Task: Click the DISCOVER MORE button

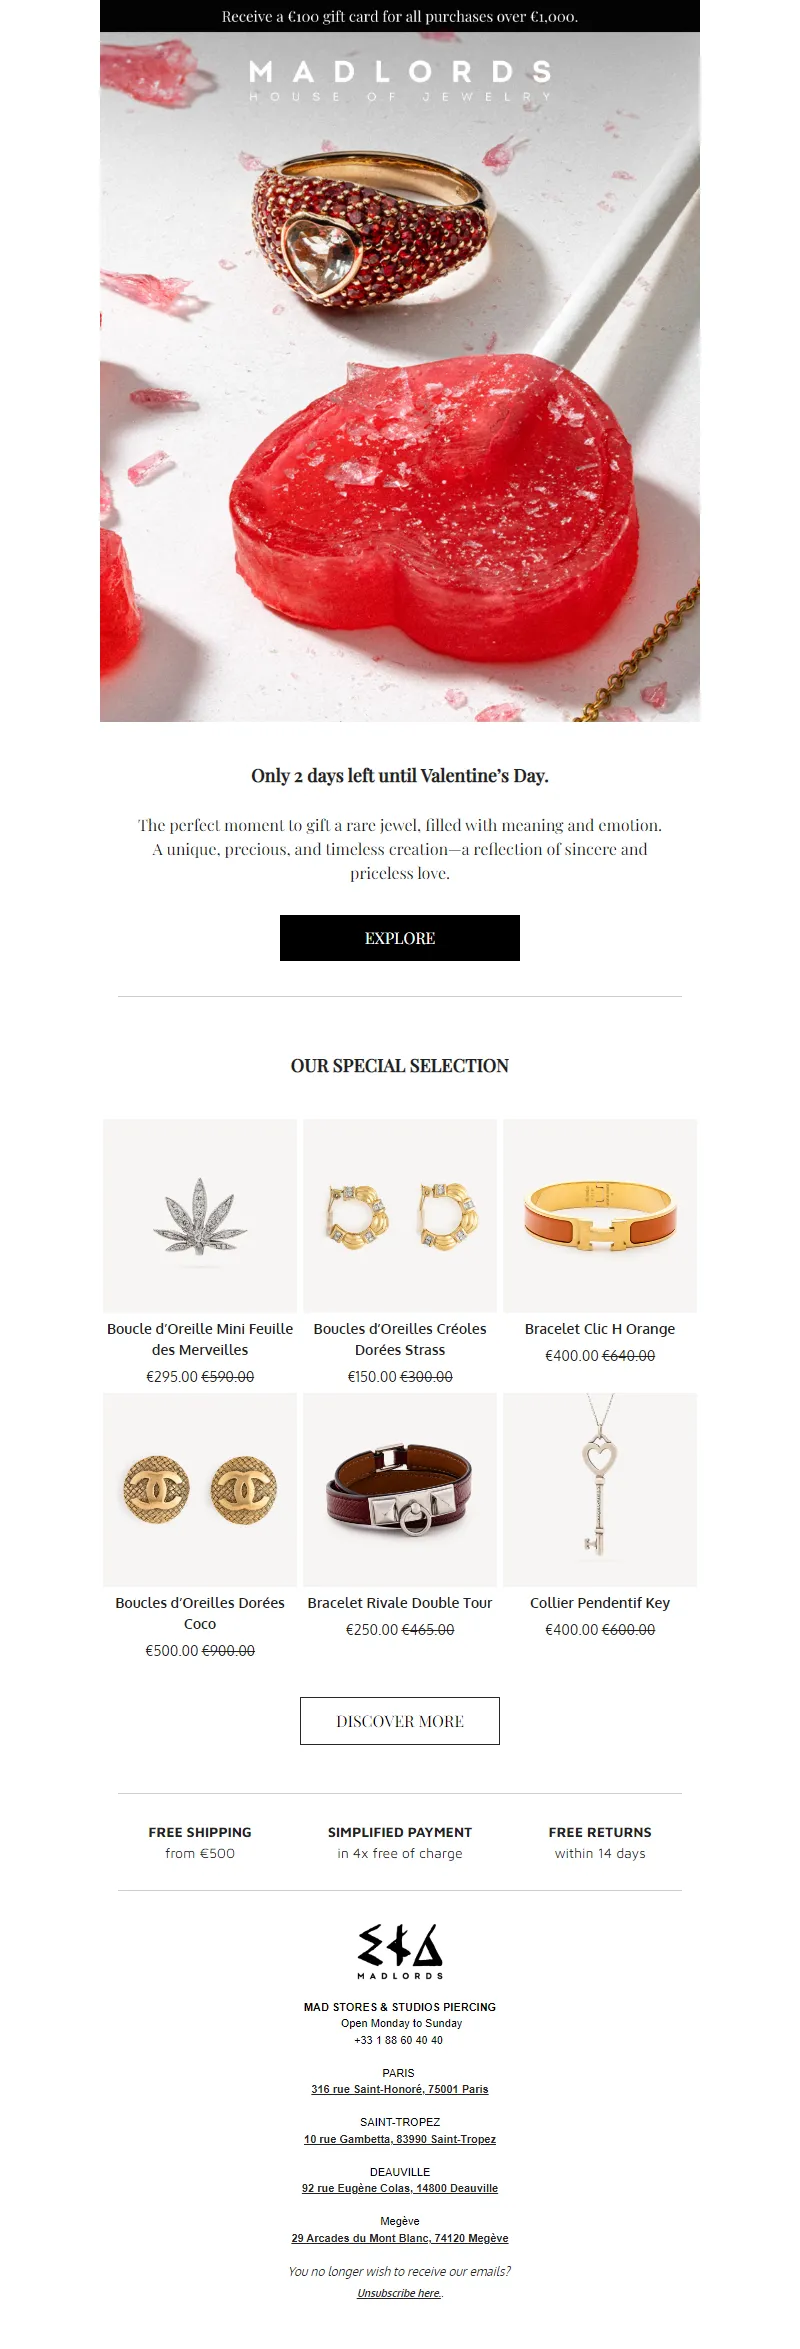Action: pyautogui.click(x=400, y=1721)
